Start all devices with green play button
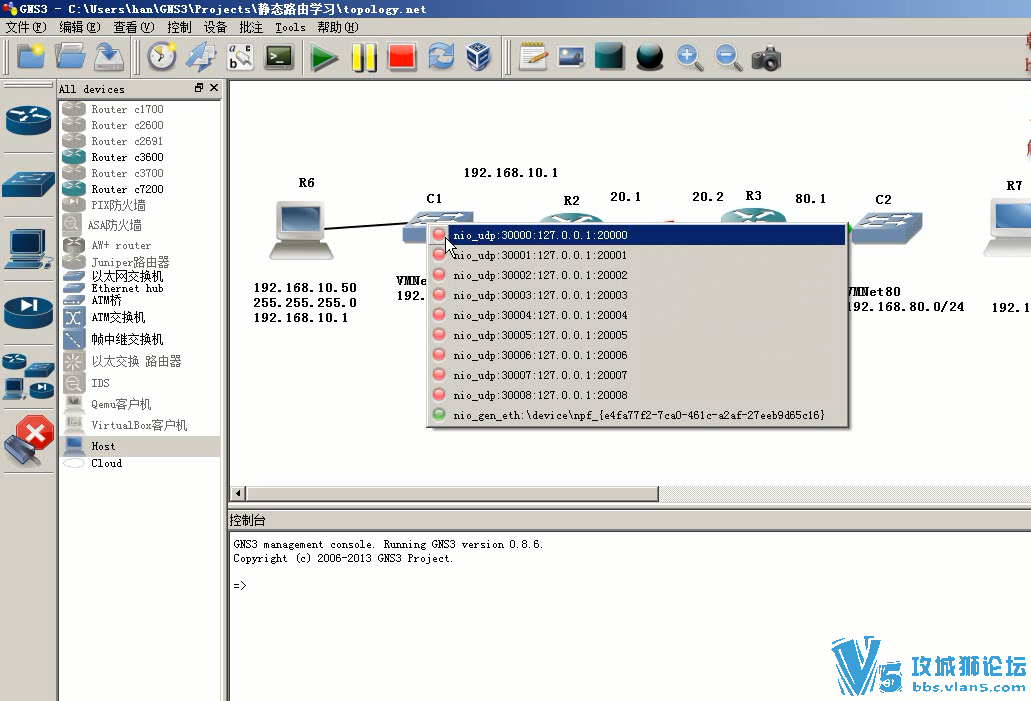 (324, 57)
